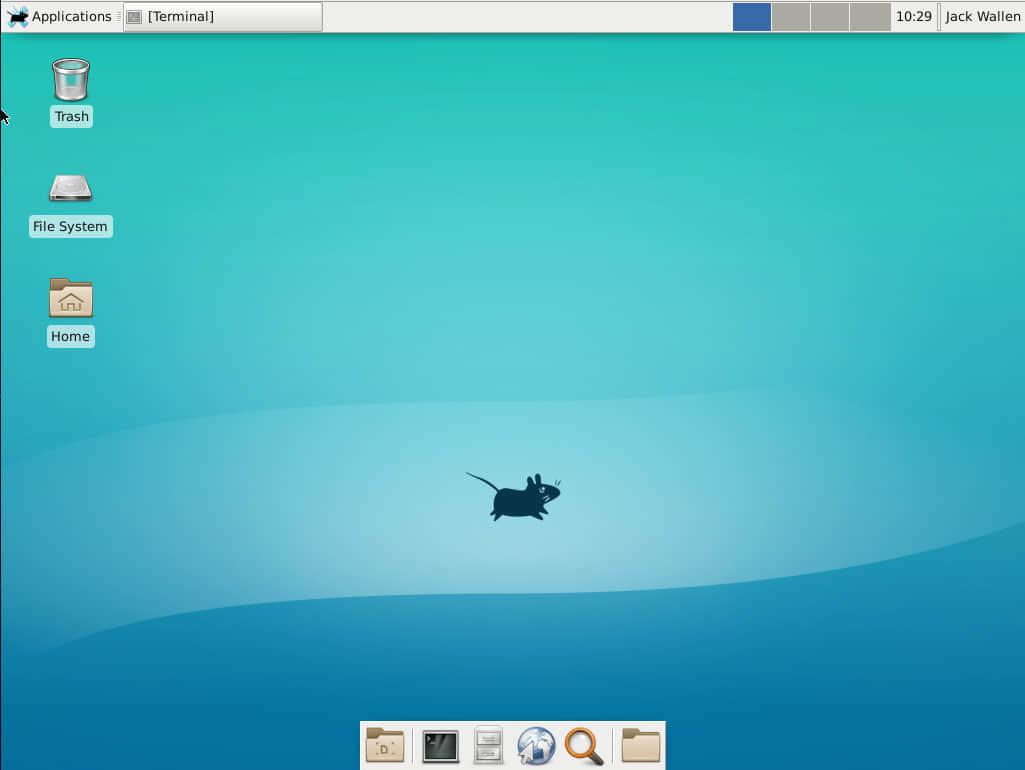Viewport: 1025px width, 770px height.
Task: Switch to the third workspace in the switcher
Action: (828, 17)
